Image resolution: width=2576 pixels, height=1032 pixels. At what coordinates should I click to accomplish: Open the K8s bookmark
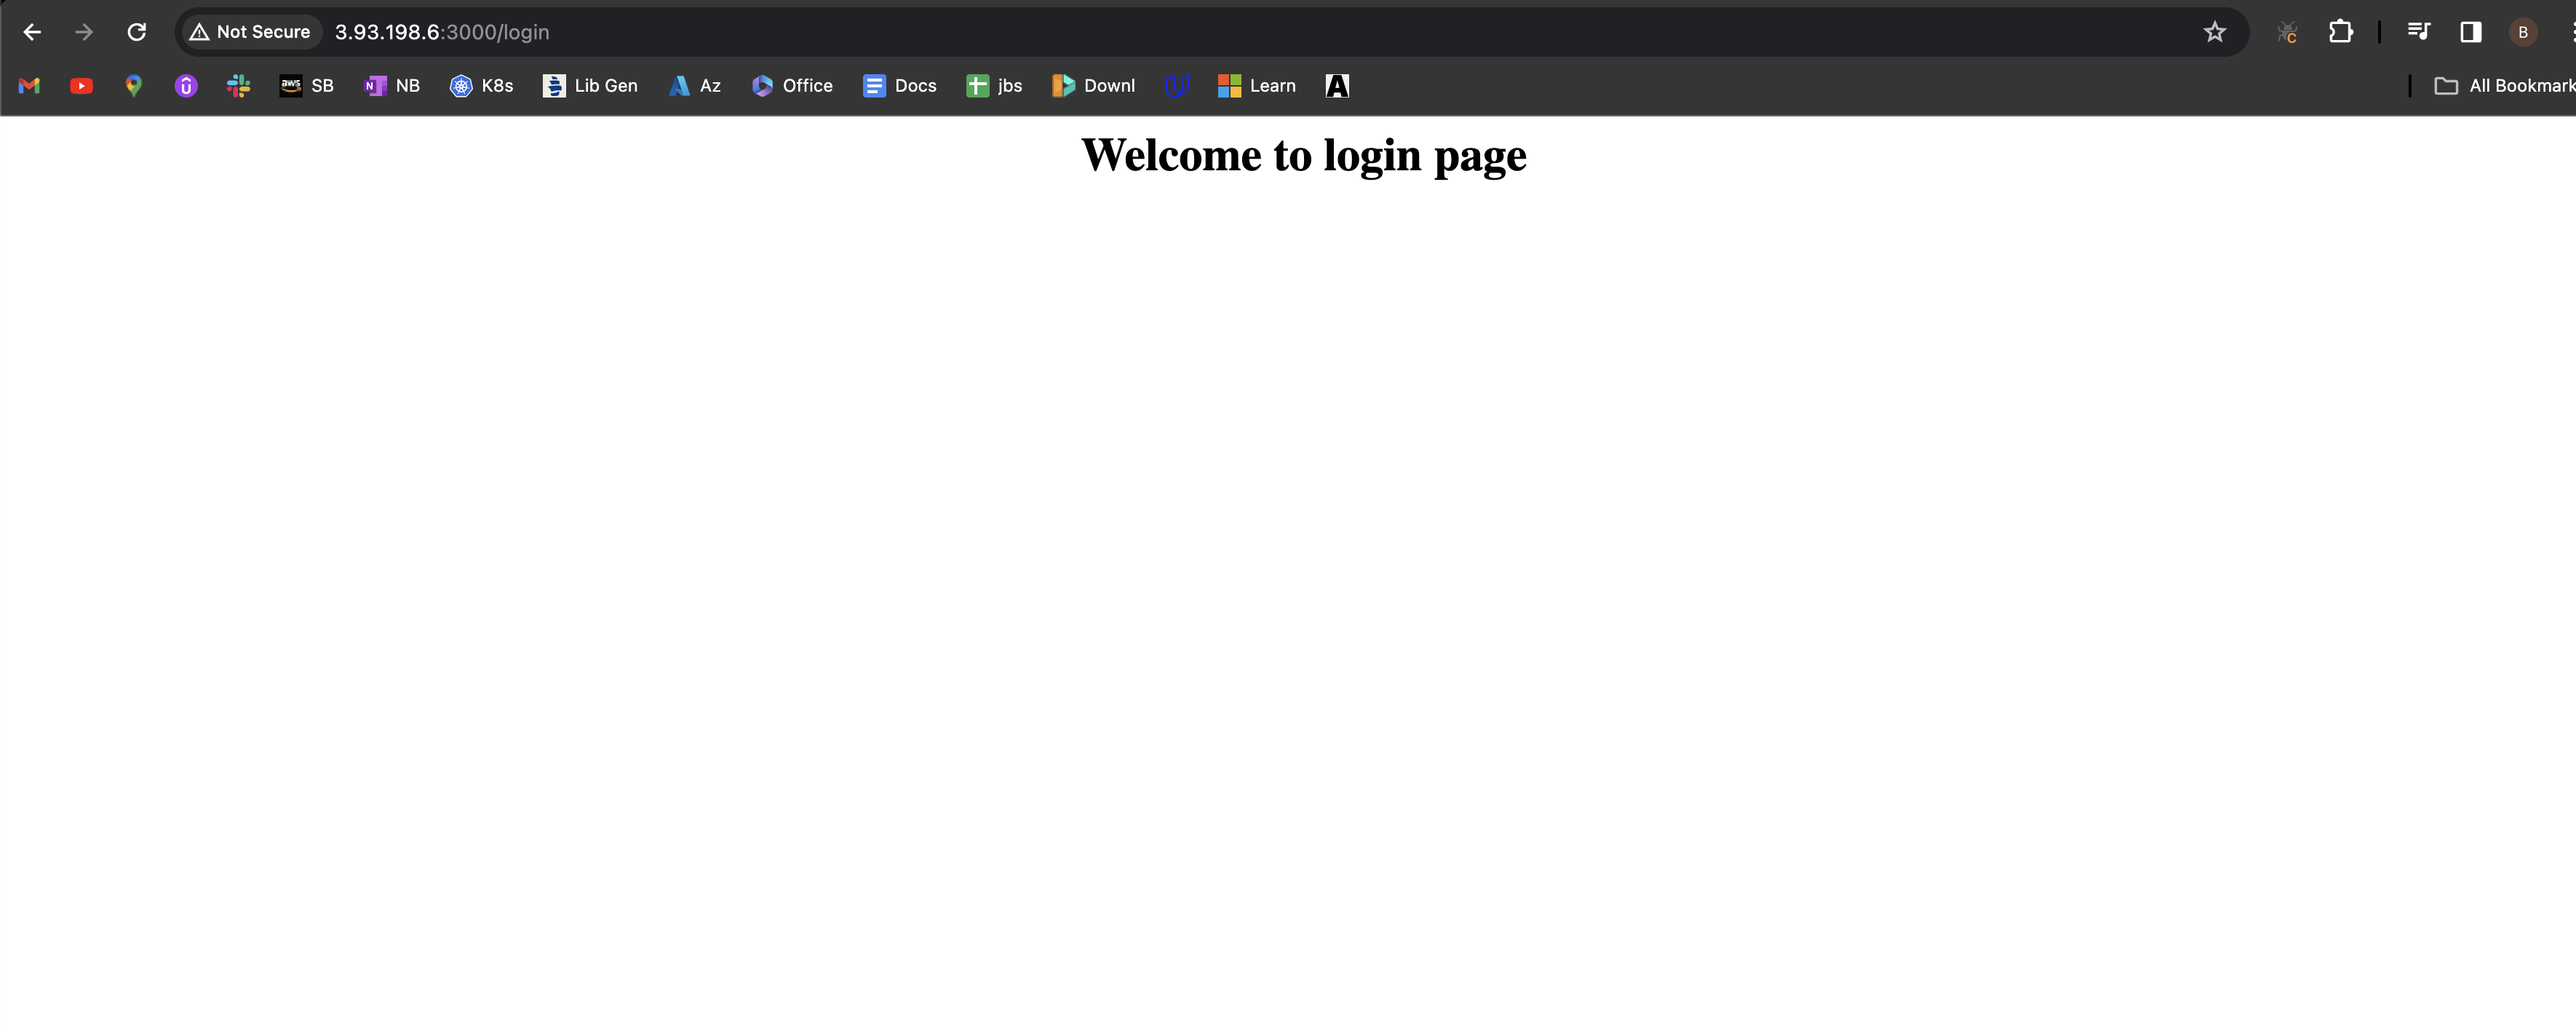pos(481,86)
